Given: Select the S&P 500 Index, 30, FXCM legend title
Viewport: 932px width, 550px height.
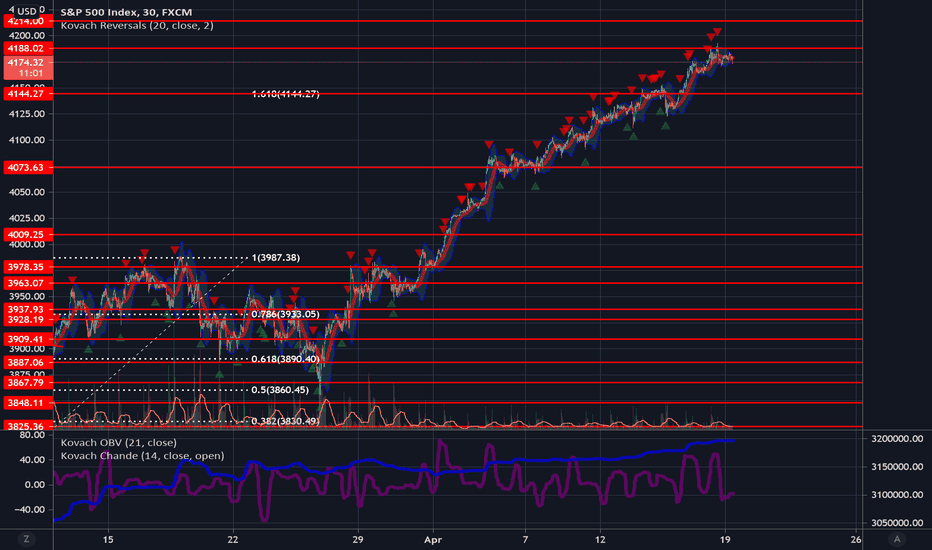Looking at the screenshot, I should [x=126, y=12].
